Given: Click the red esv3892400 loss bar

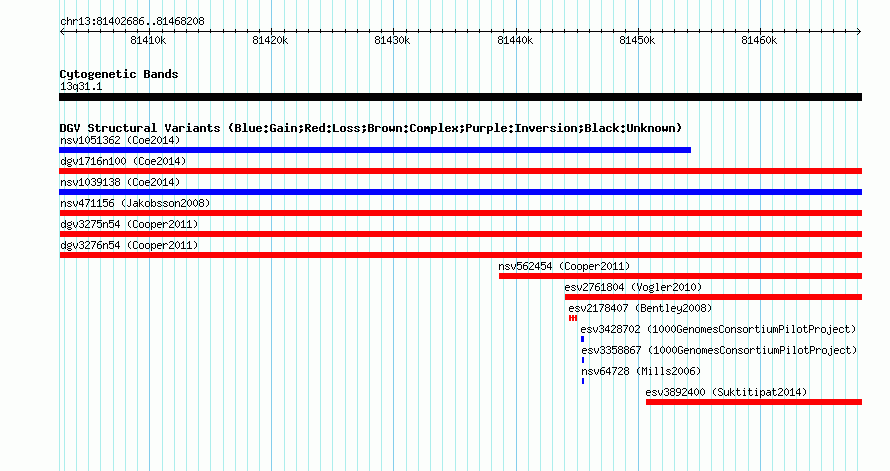Looking at the screenshot, I should (x=754, y=402).
